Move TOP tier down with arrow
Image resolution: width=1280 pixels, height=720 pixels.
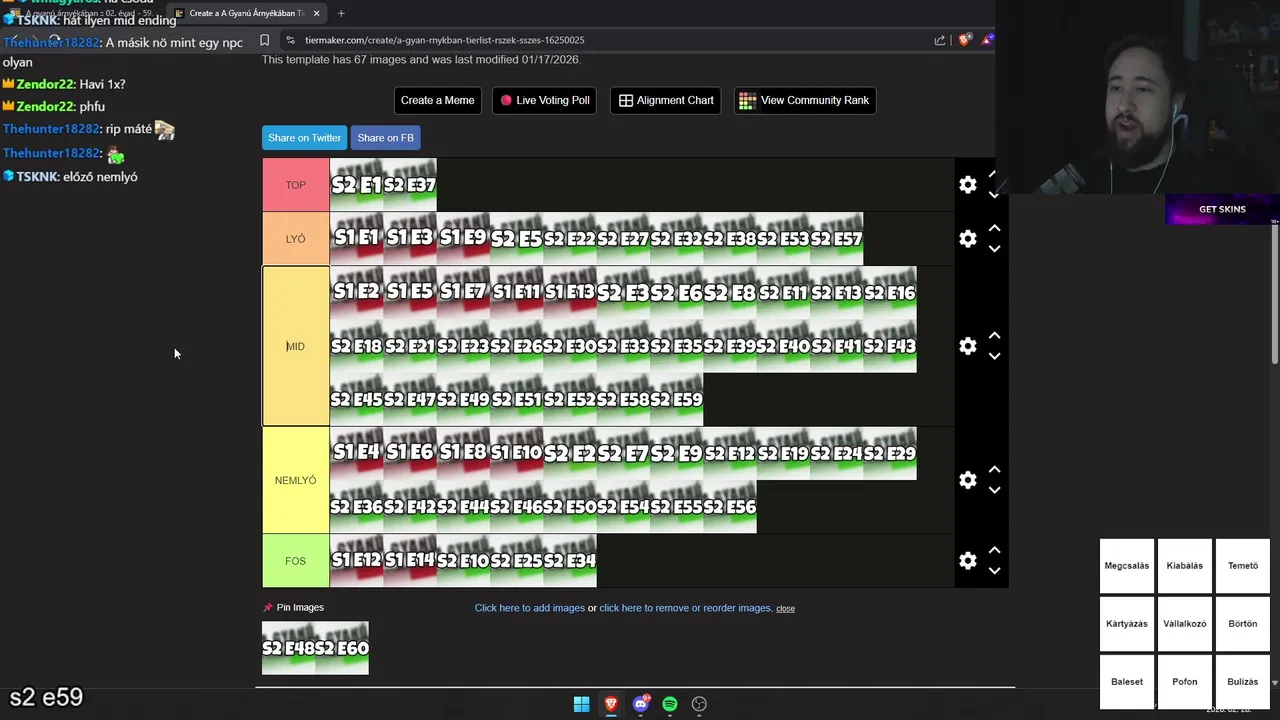point(994,195)
